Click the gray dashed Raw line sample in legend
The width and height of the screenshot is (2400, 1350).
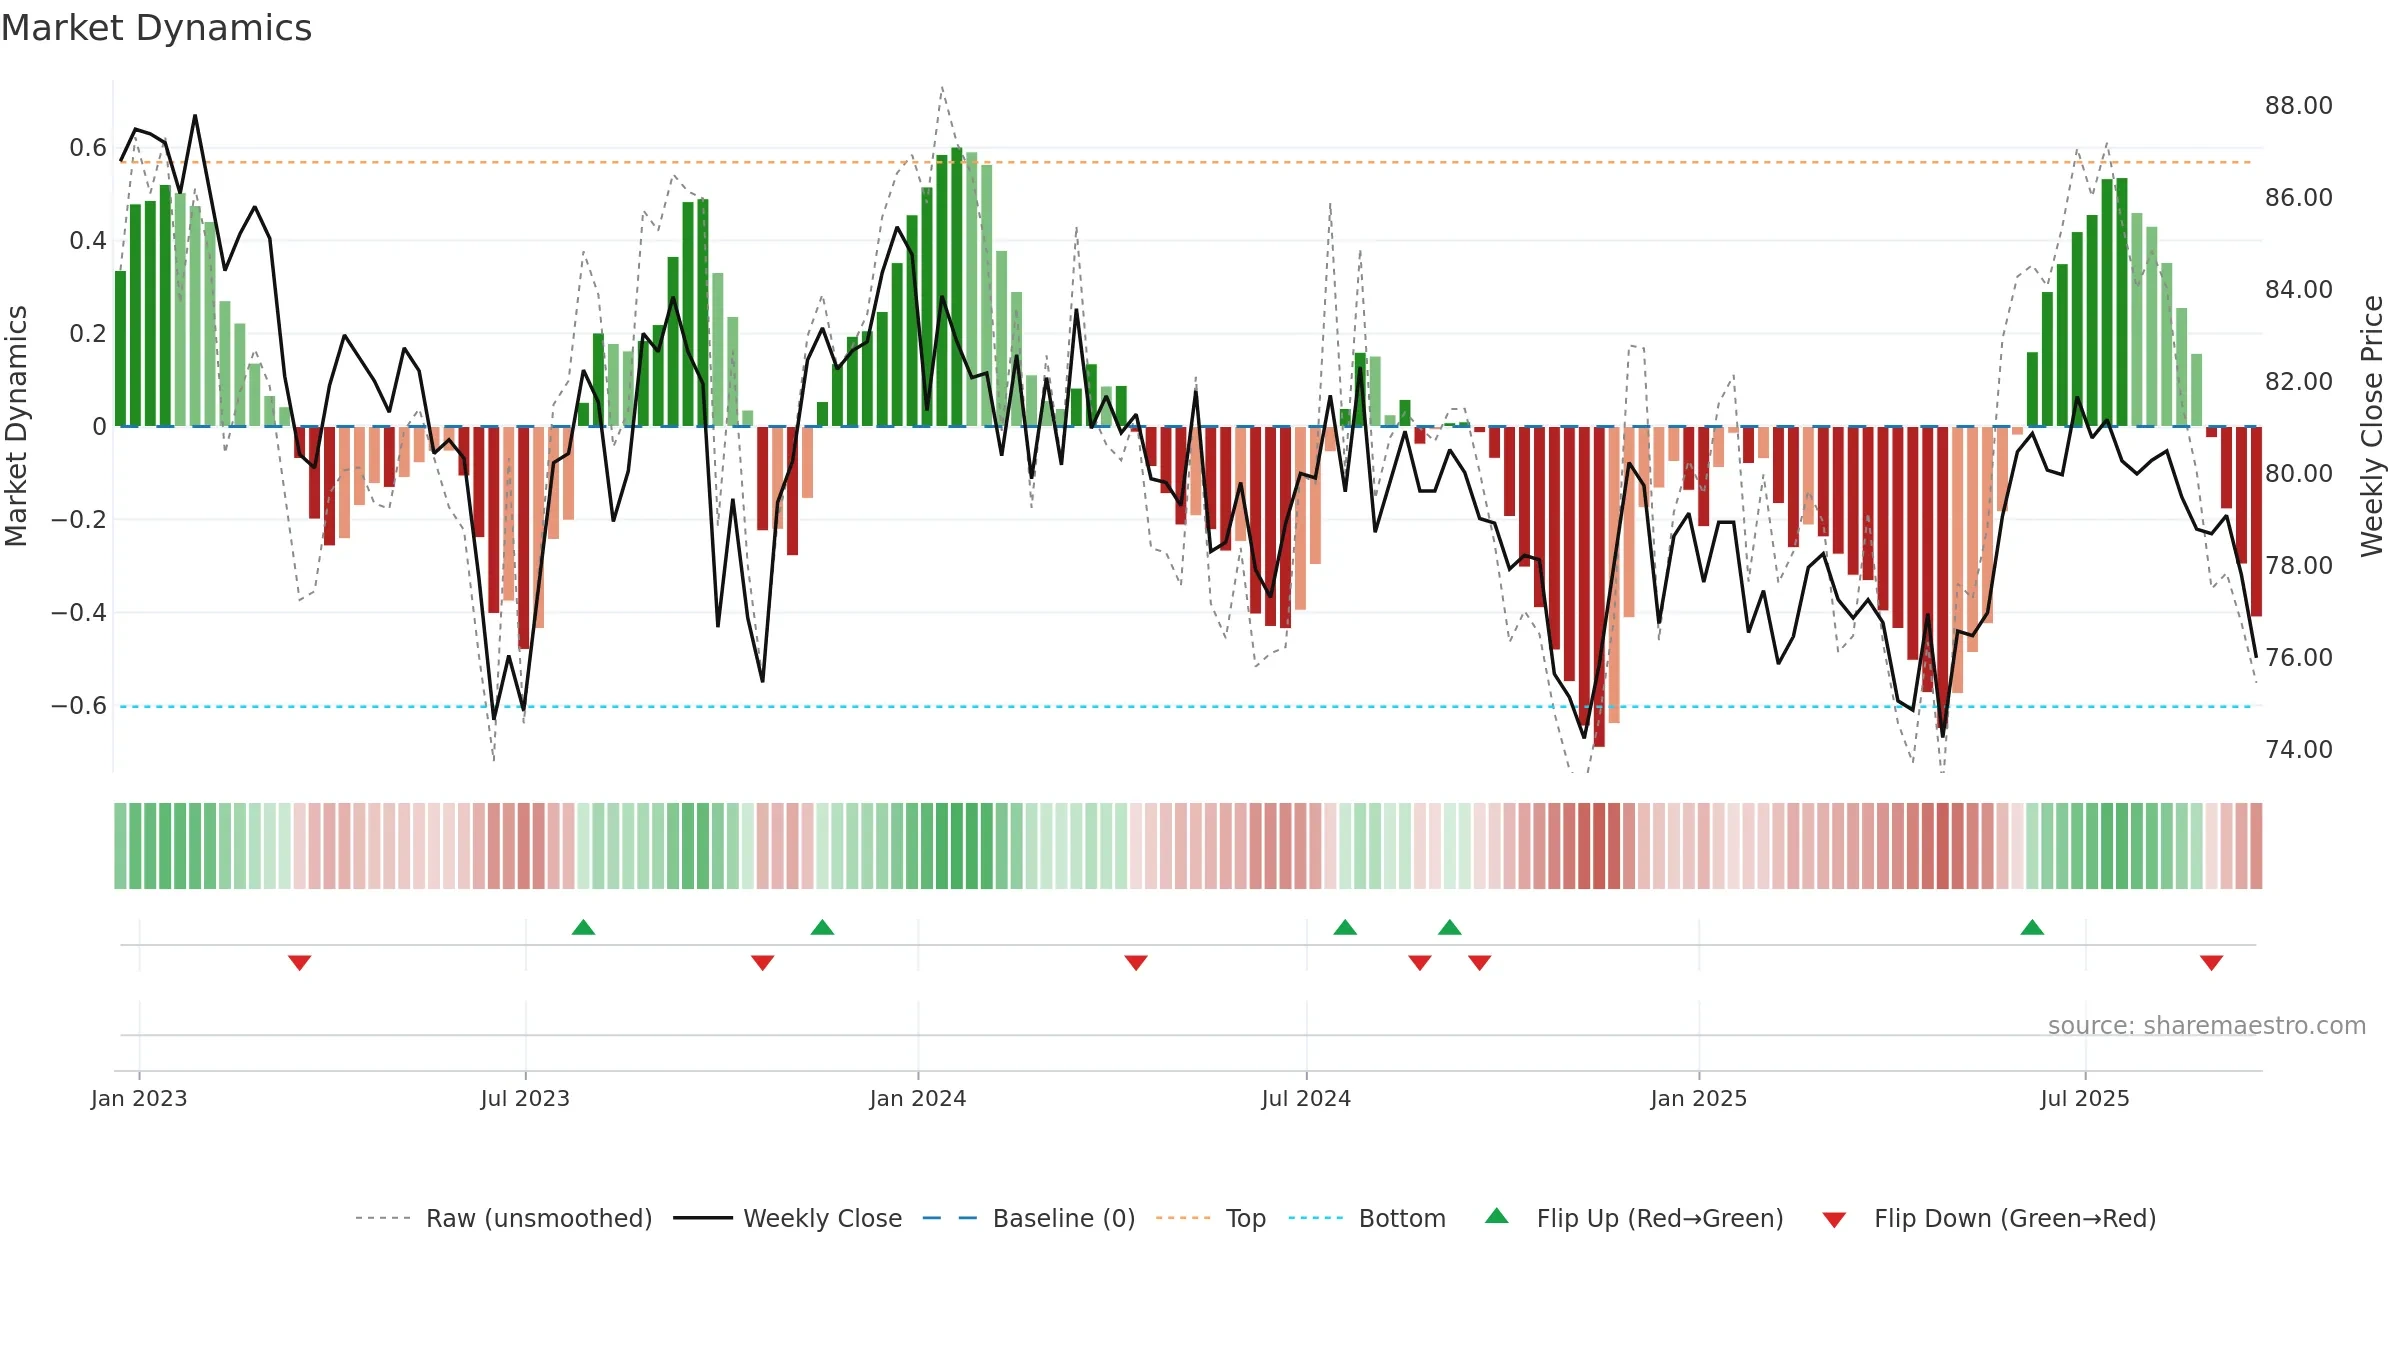pyautogui.click(x=383, y=1218)
